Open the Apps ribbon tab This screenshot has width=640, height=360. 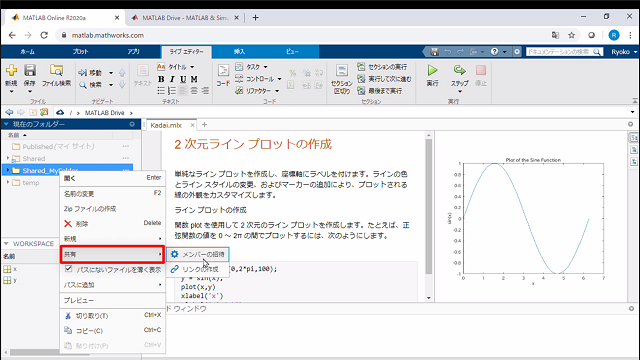pyautogui.click(x=133, y=52)
